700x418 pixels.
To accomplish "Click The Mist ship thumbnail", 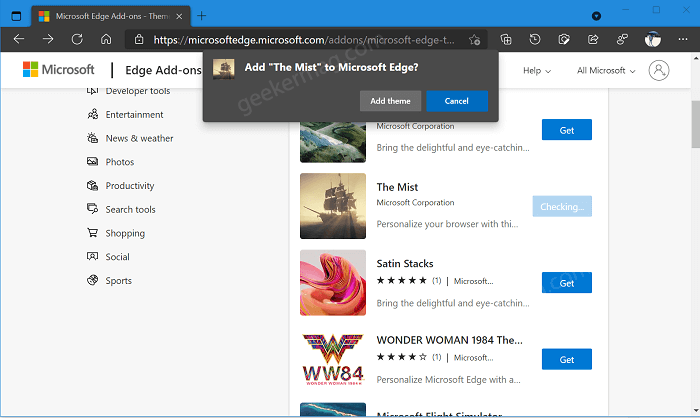I will point(333,206).
